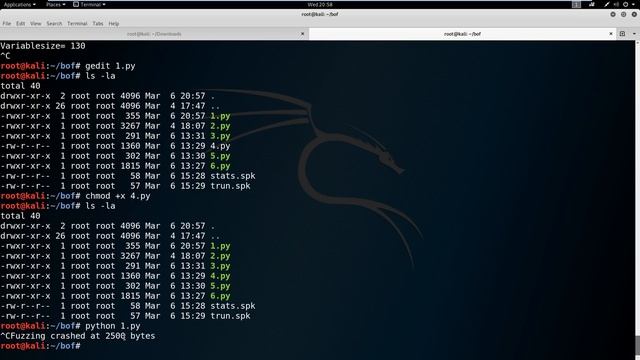Click green 4.py in second listing
The width and height of the screenshot is (640, 360).
(220, 276)
